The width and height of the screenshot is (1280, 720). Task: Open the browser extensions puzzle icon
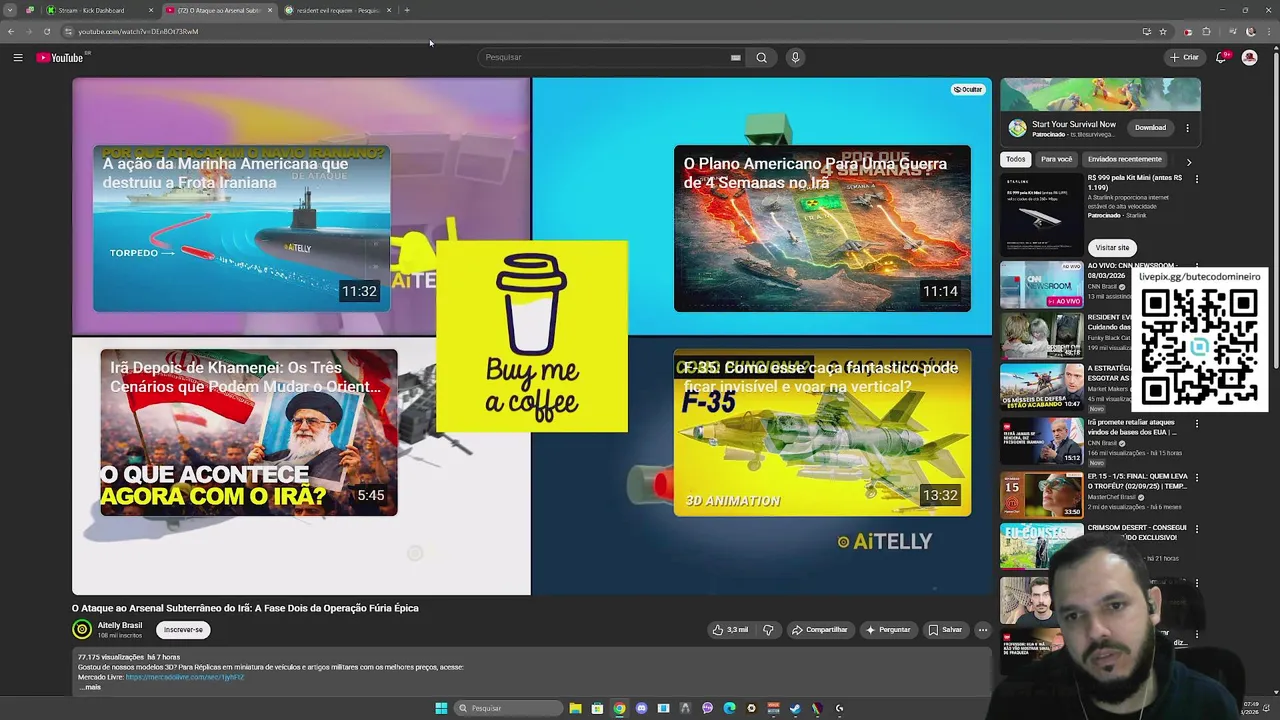point(1206,31)
